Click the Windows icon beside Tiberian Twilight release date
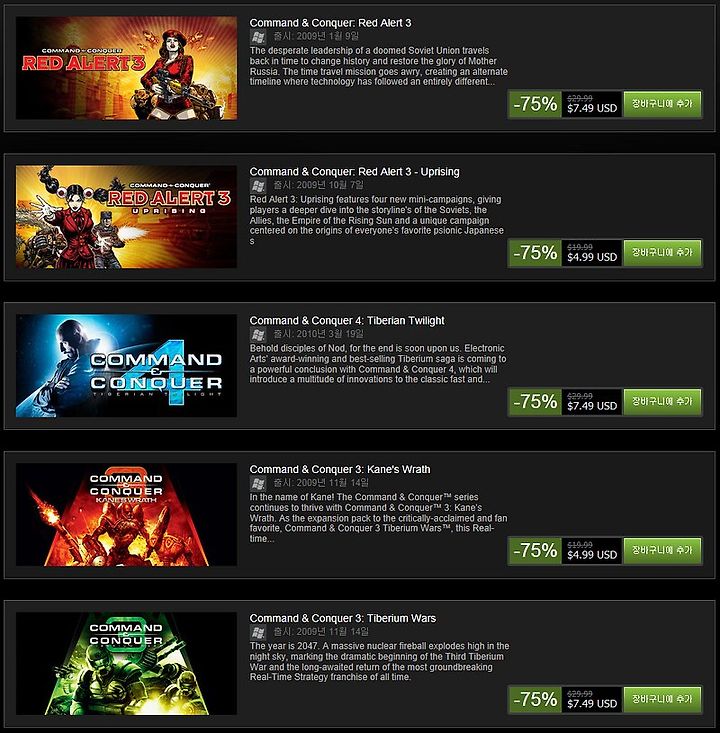Screen dimensions: 720x733 (x=258, y=334)
